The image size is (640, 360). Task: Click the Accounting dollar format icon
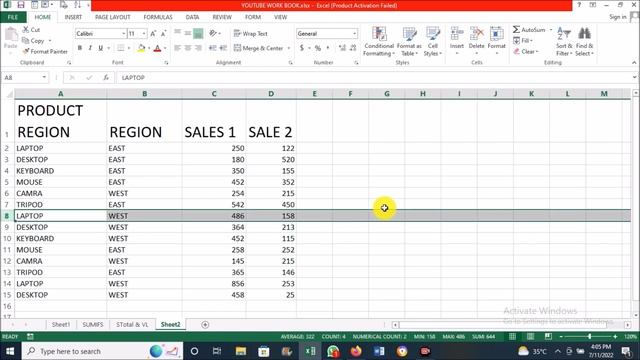[x=302, y=48]
